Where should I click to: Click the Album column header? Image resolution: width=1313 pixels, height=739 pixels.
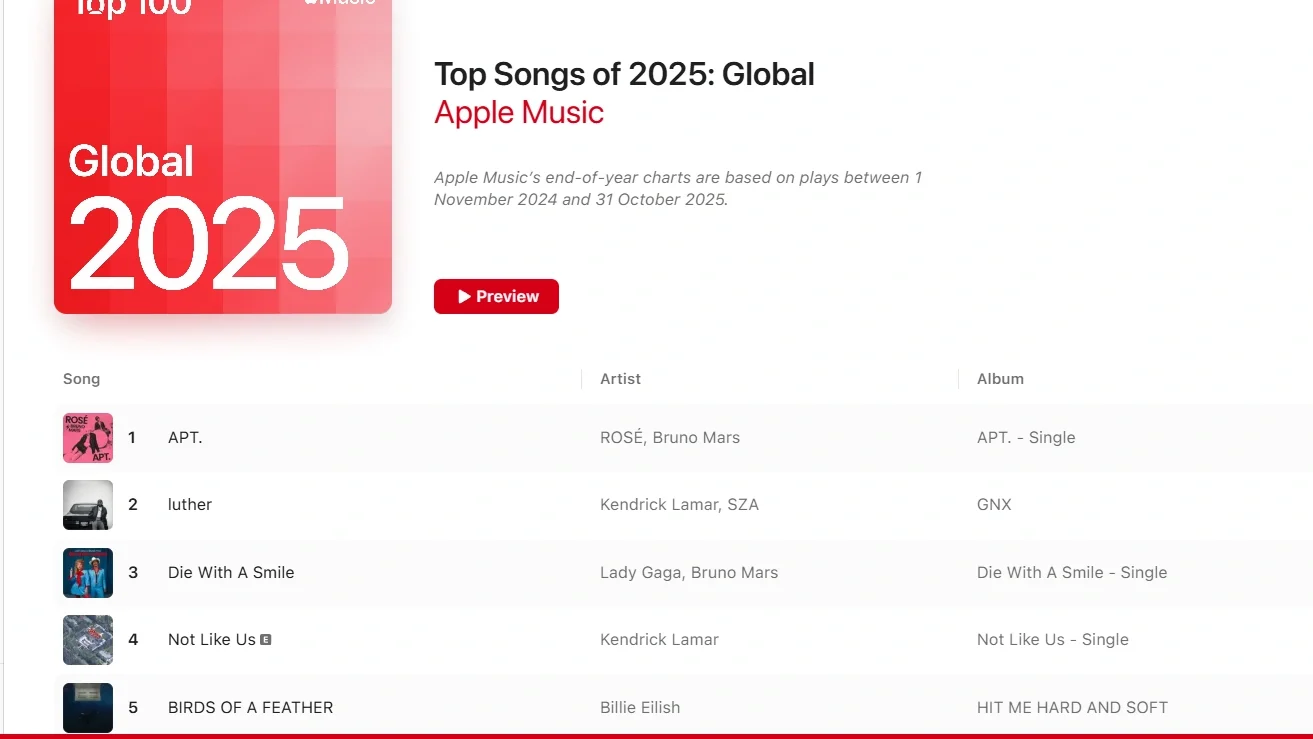coord(1000,379)
